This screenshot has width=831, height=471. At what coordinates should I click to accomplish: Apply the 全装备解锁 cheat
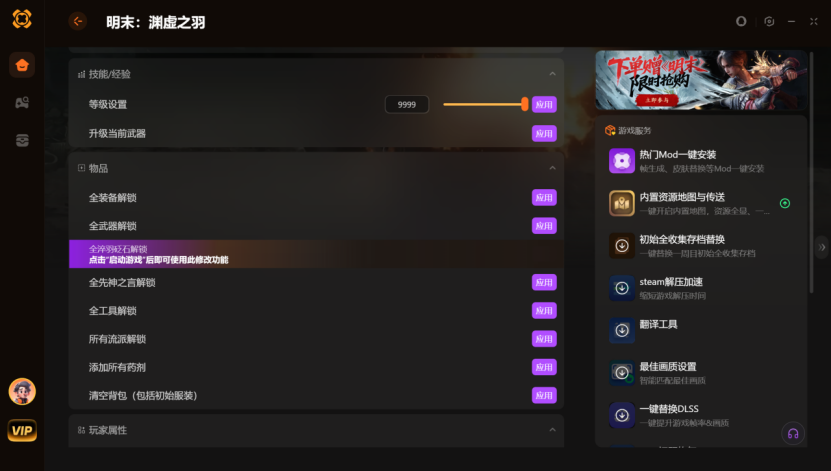pyautogui.click(x=544, y=198)
